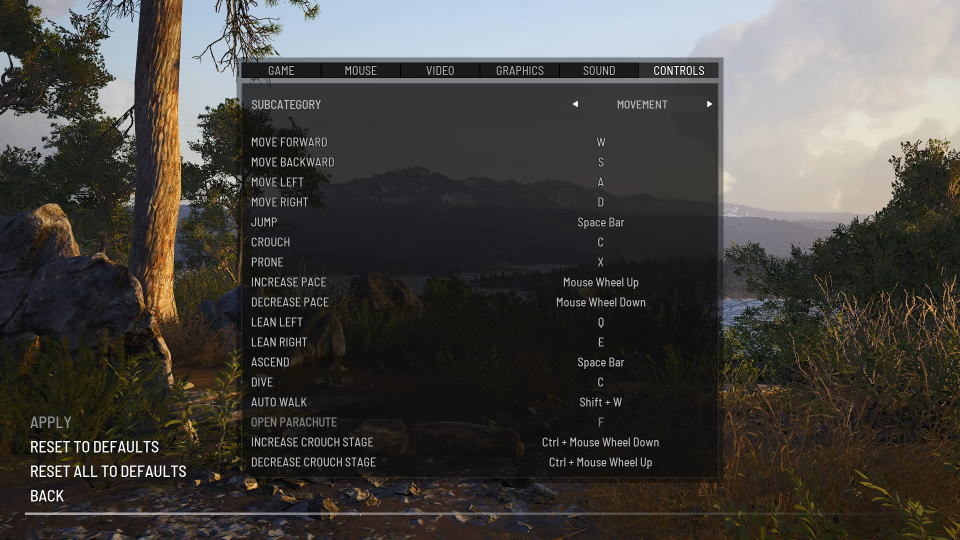Click Reset All to Defaults
The image size is (960, 540).
coord(108,471)
